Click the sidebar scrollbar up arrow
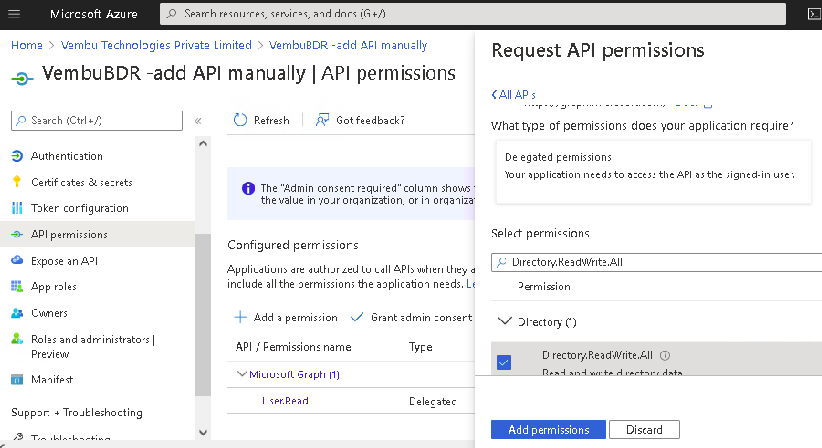Viewport: 822px width, 448px height. [x=203, y=144]
